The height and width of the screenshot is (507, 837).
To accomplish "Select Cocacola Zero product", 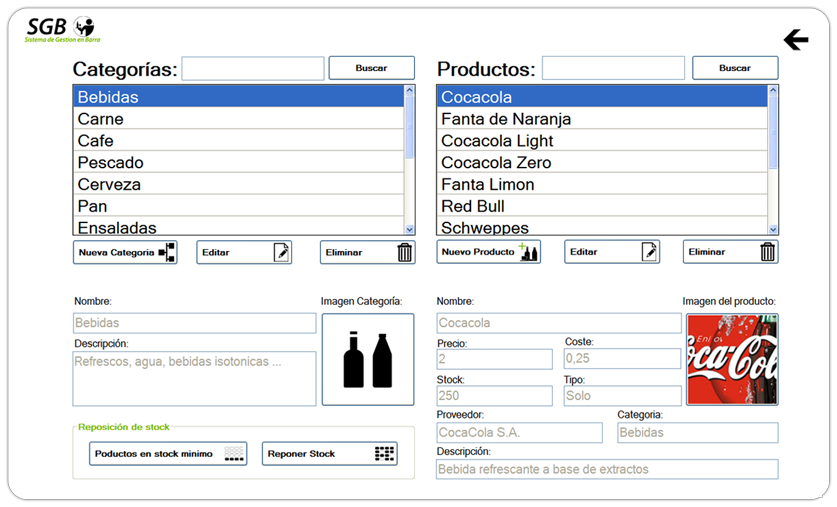I will coord(602,162).
